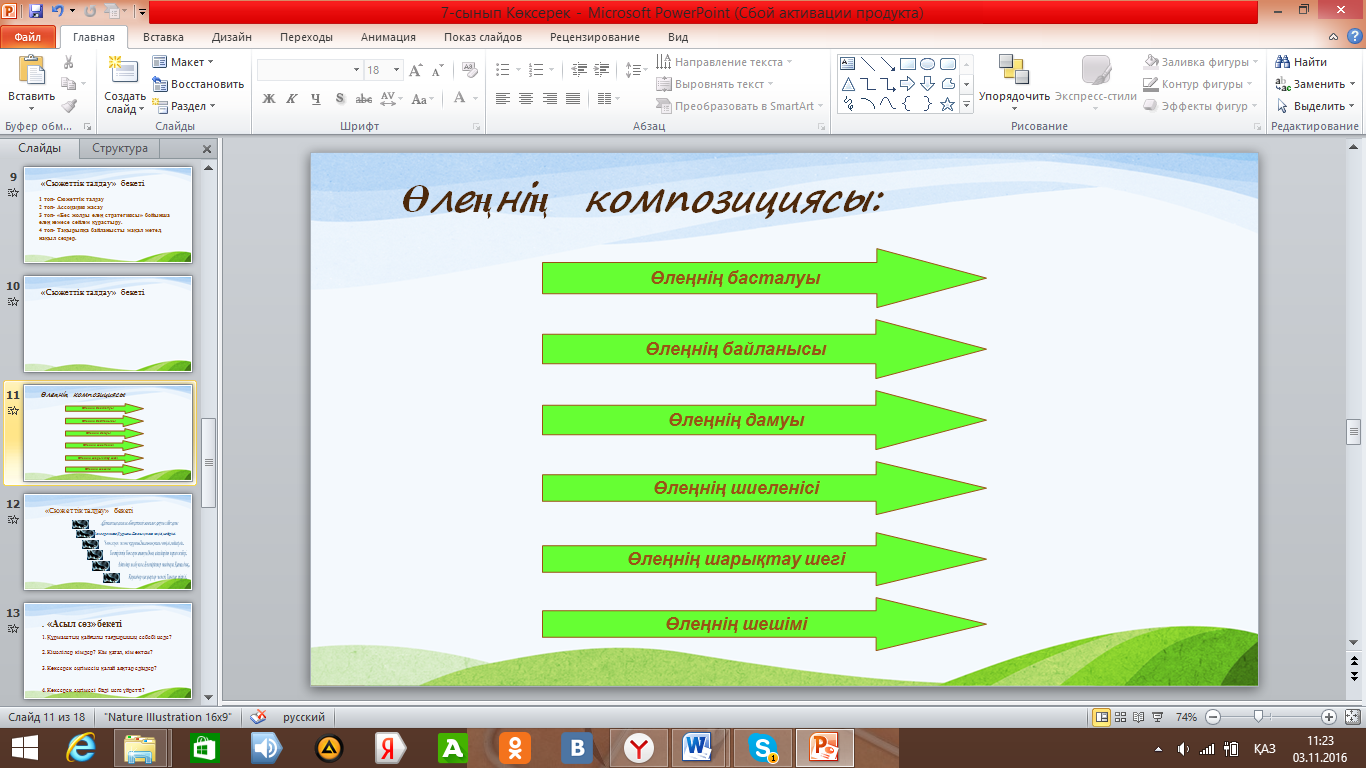Select the Өлеңнің дамуы arrow shape

tap(764, 420)
